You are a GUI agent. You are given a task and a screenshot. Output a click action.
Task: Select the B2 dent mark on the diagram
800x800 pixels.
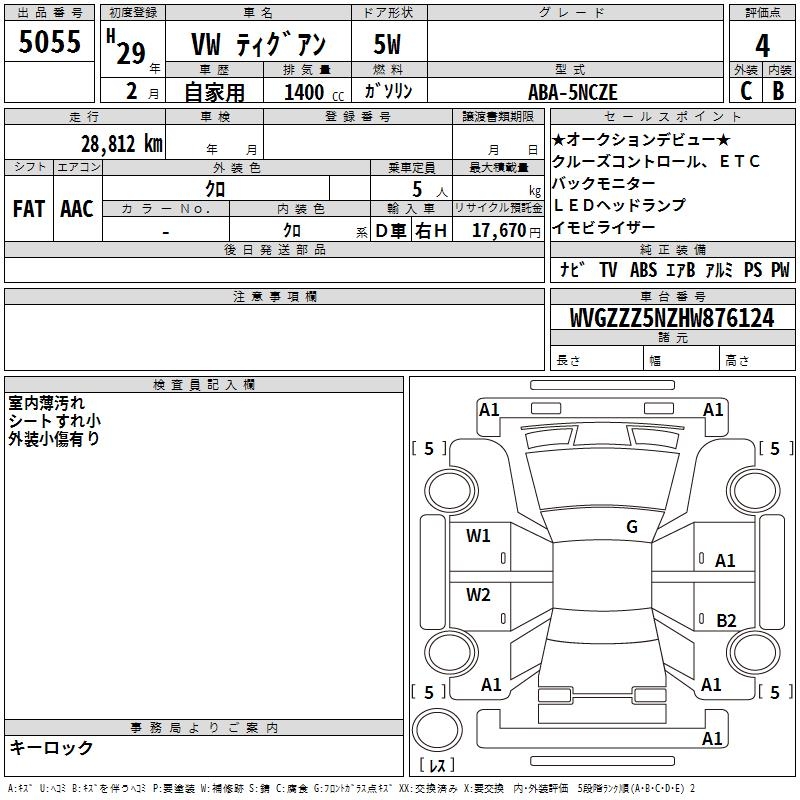[x=726, y=621]
